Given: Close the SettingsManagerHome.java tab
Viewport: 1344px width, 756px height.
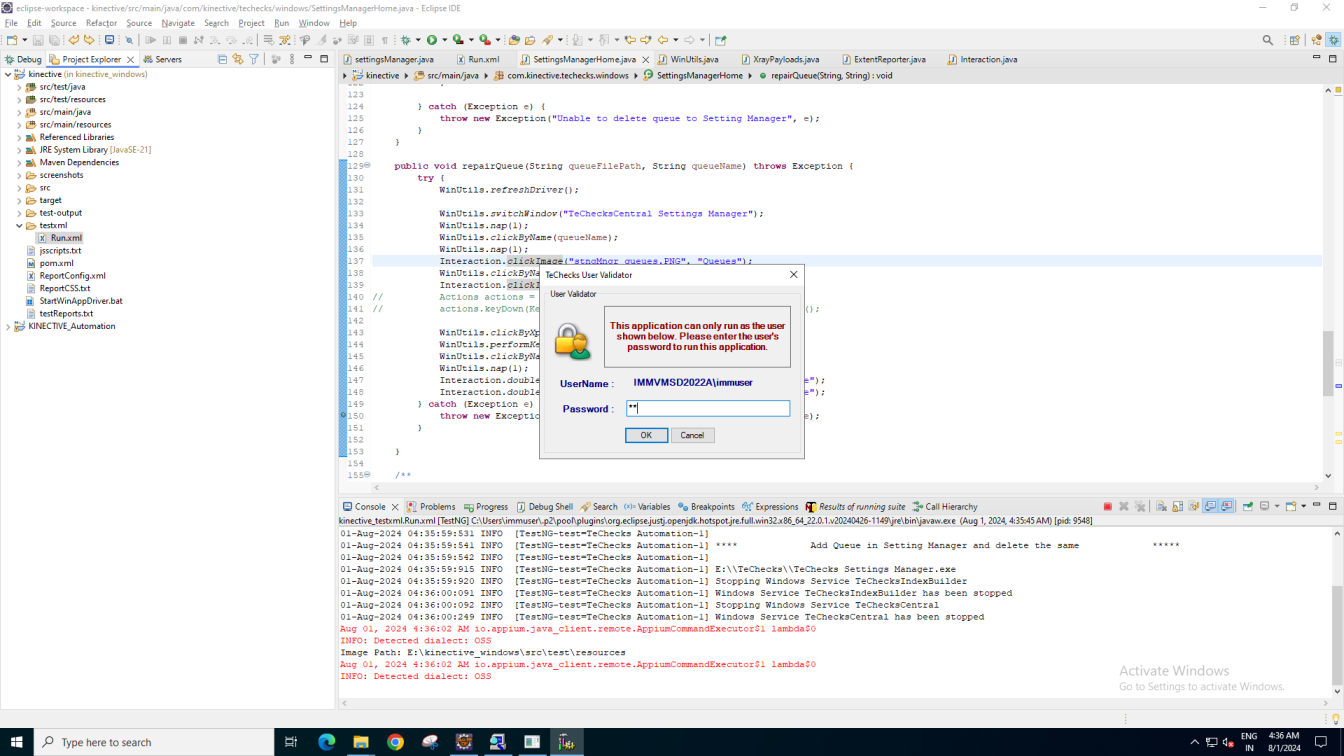Looking at the screenshot, I should 646,59.
